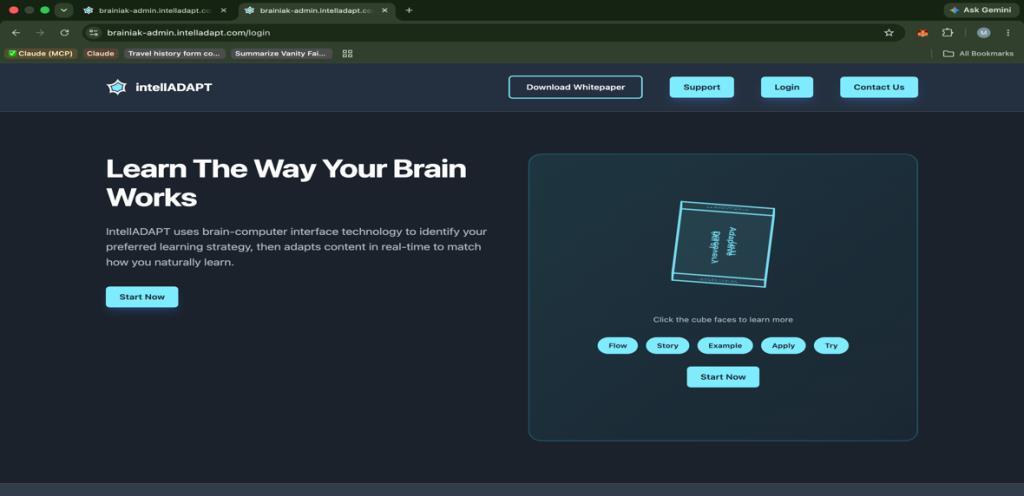1024x496 pixels.
Task: Select the Flow pill button
Action: [x=617, y=346]
